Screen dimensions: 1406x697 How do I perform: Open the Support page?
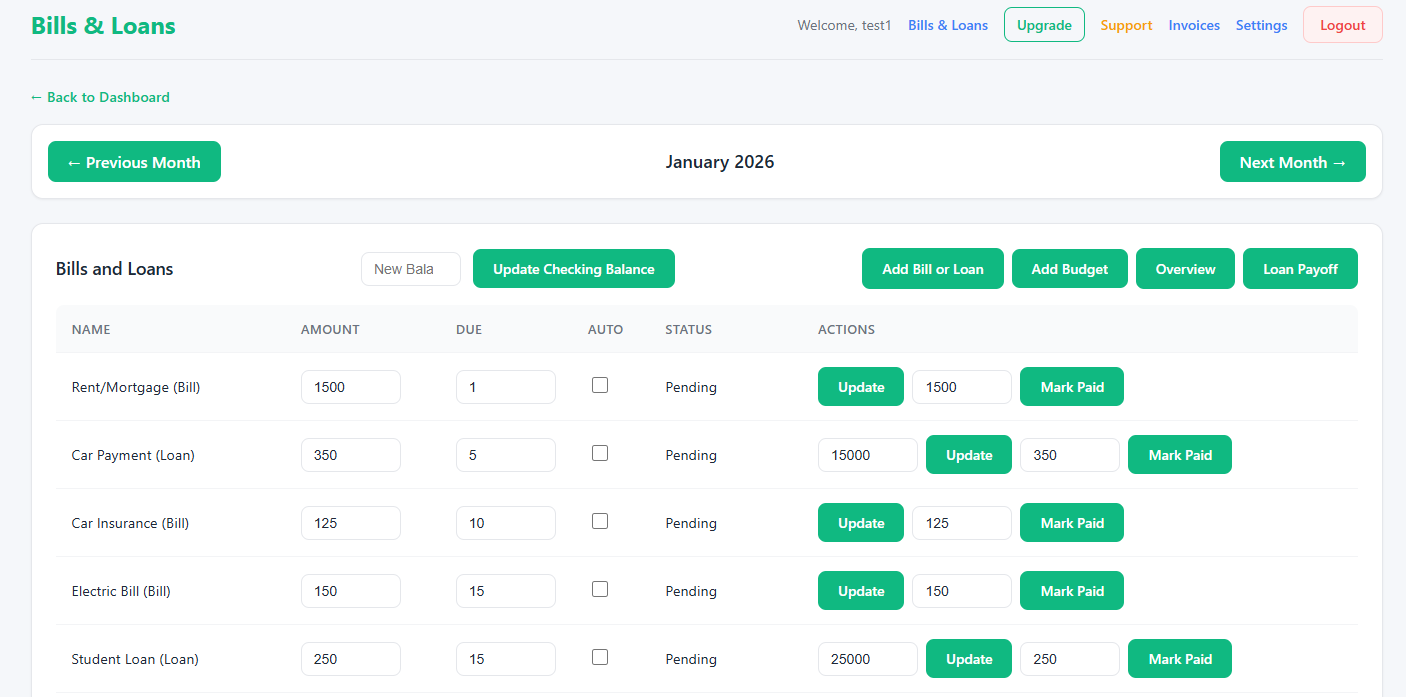(1126, 25)
